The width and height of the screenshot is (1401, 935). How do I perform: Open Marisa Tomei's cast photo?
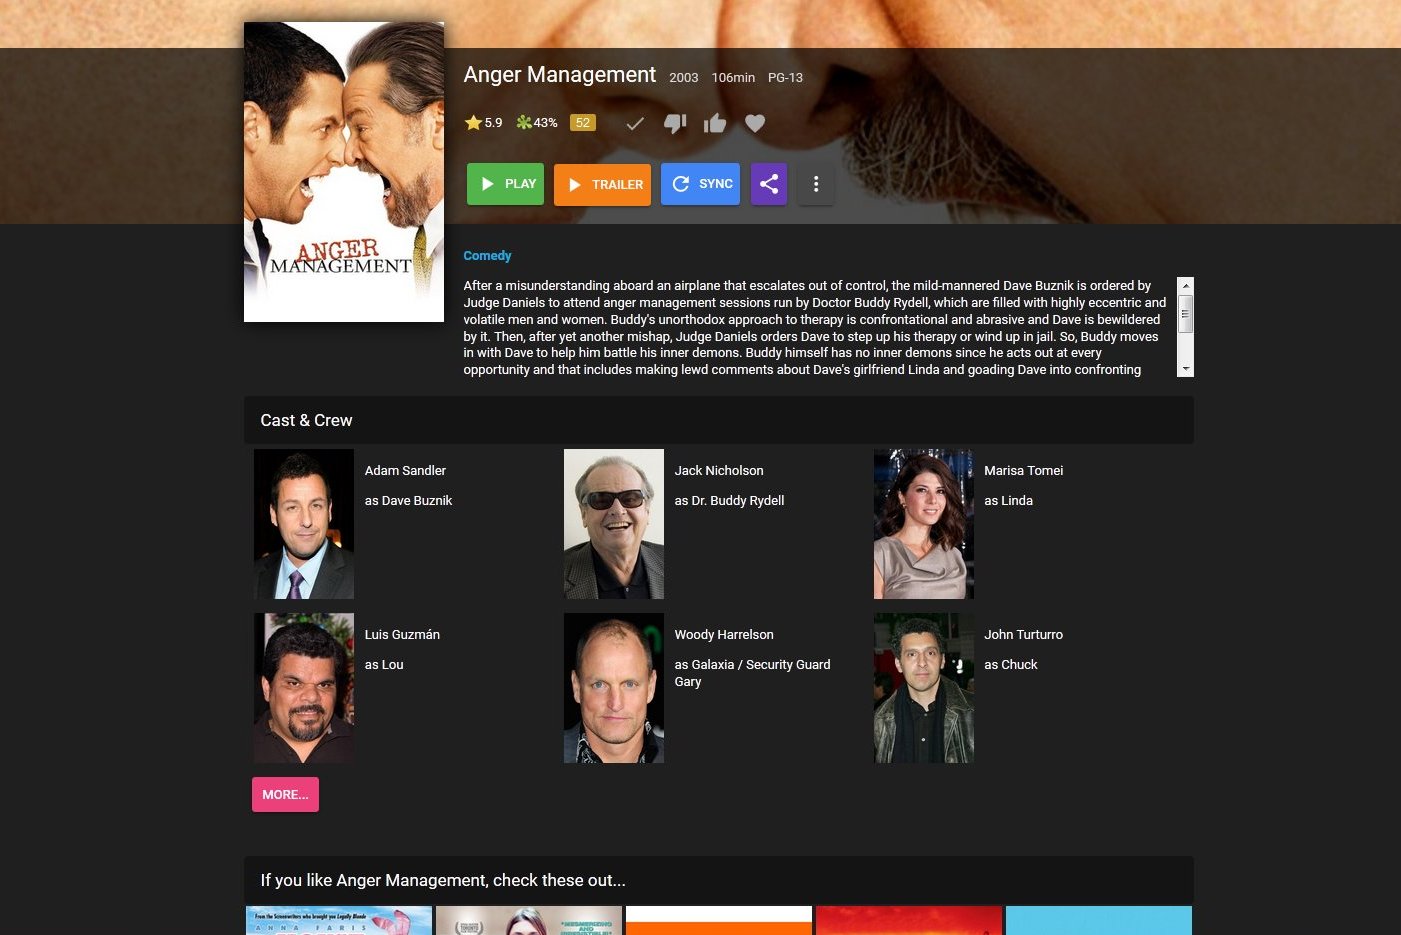(x=924, y=524)
